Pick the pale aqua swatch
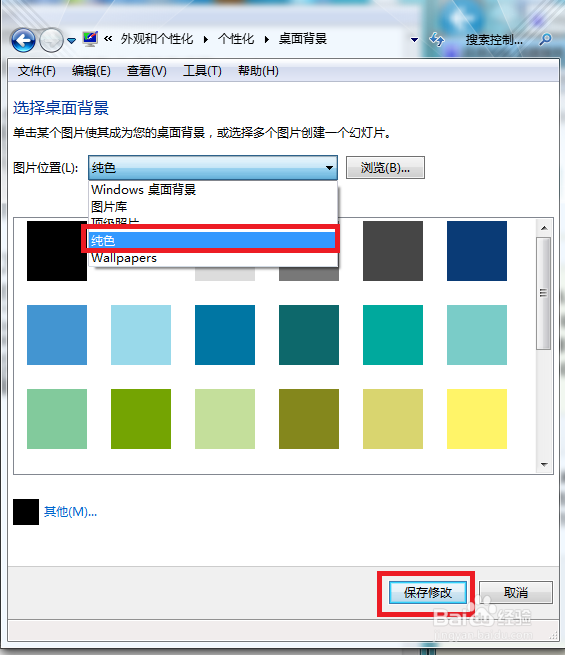This screenshot has height=655, width=565. (477, 335)
